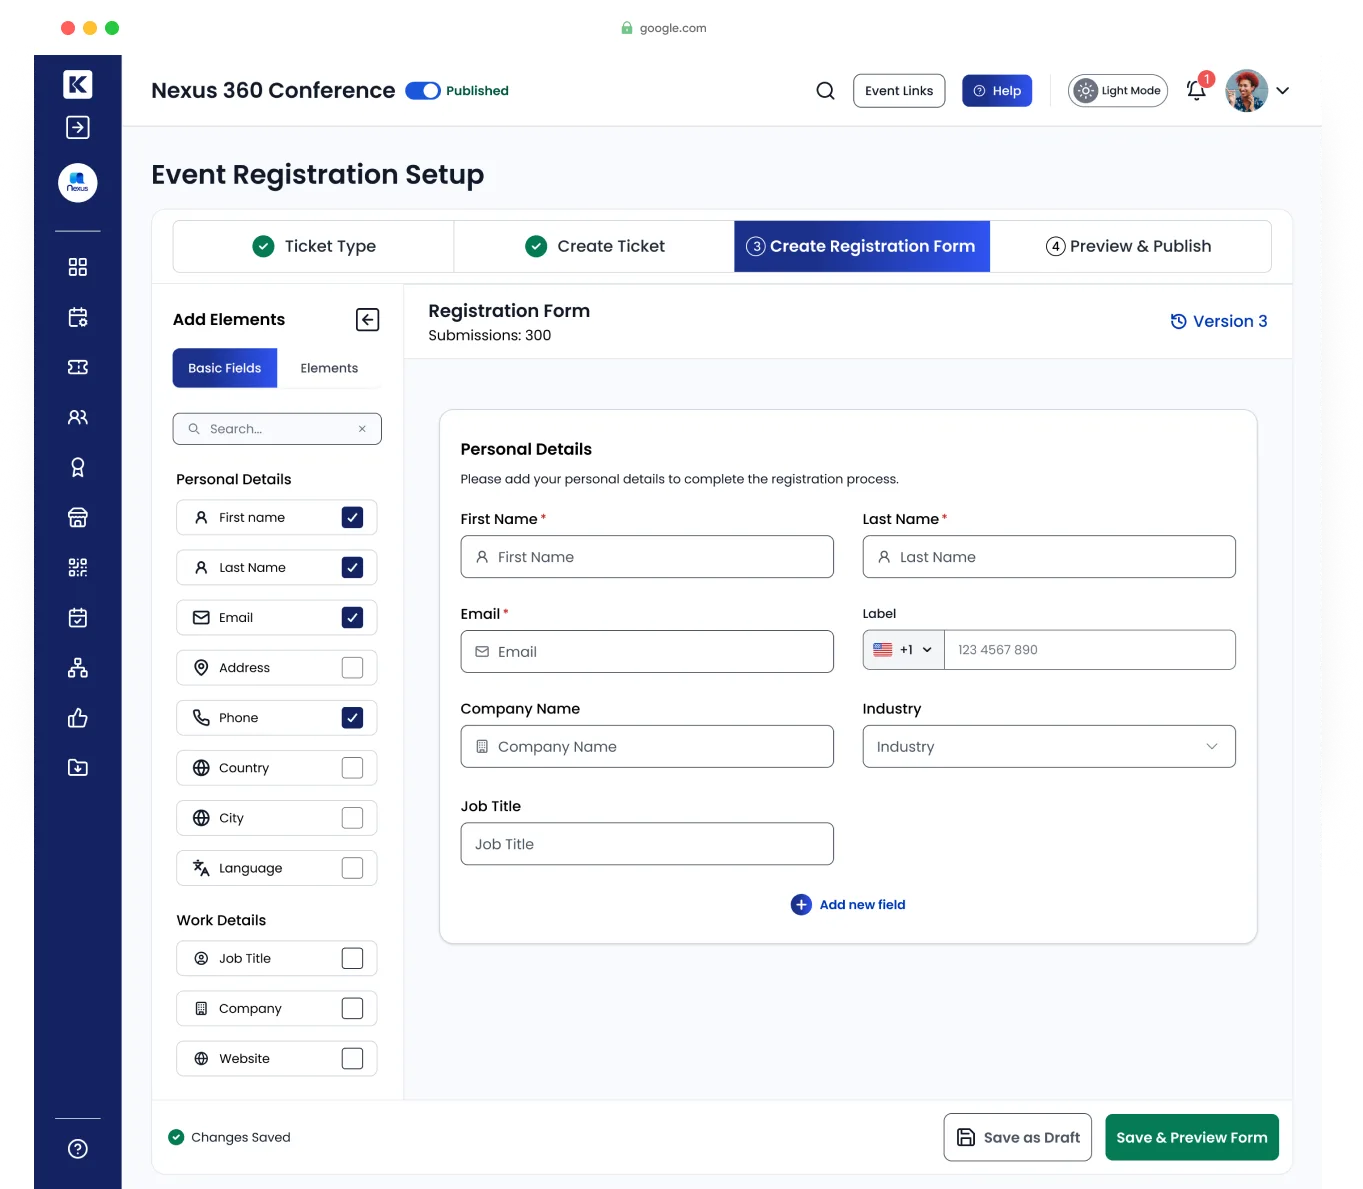This screenshot has height=1189, width=1363.
Task: Open the ticket icon in sidebar
Action: click(78, 367)
